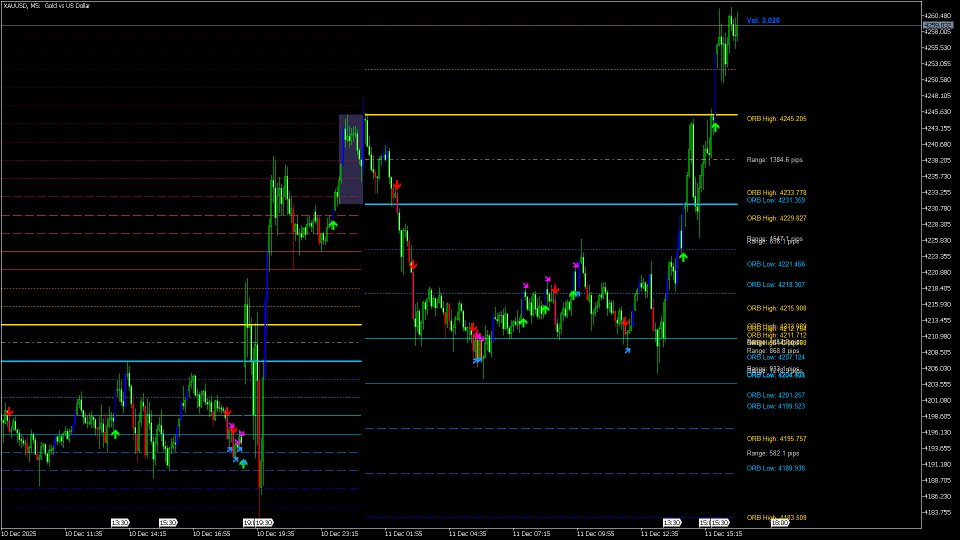Image resolution: width=960 pixels, height=540 pixels.
Task: Click the 19:30 time marker
Action: pyautogui.click(x=264, y=523)
